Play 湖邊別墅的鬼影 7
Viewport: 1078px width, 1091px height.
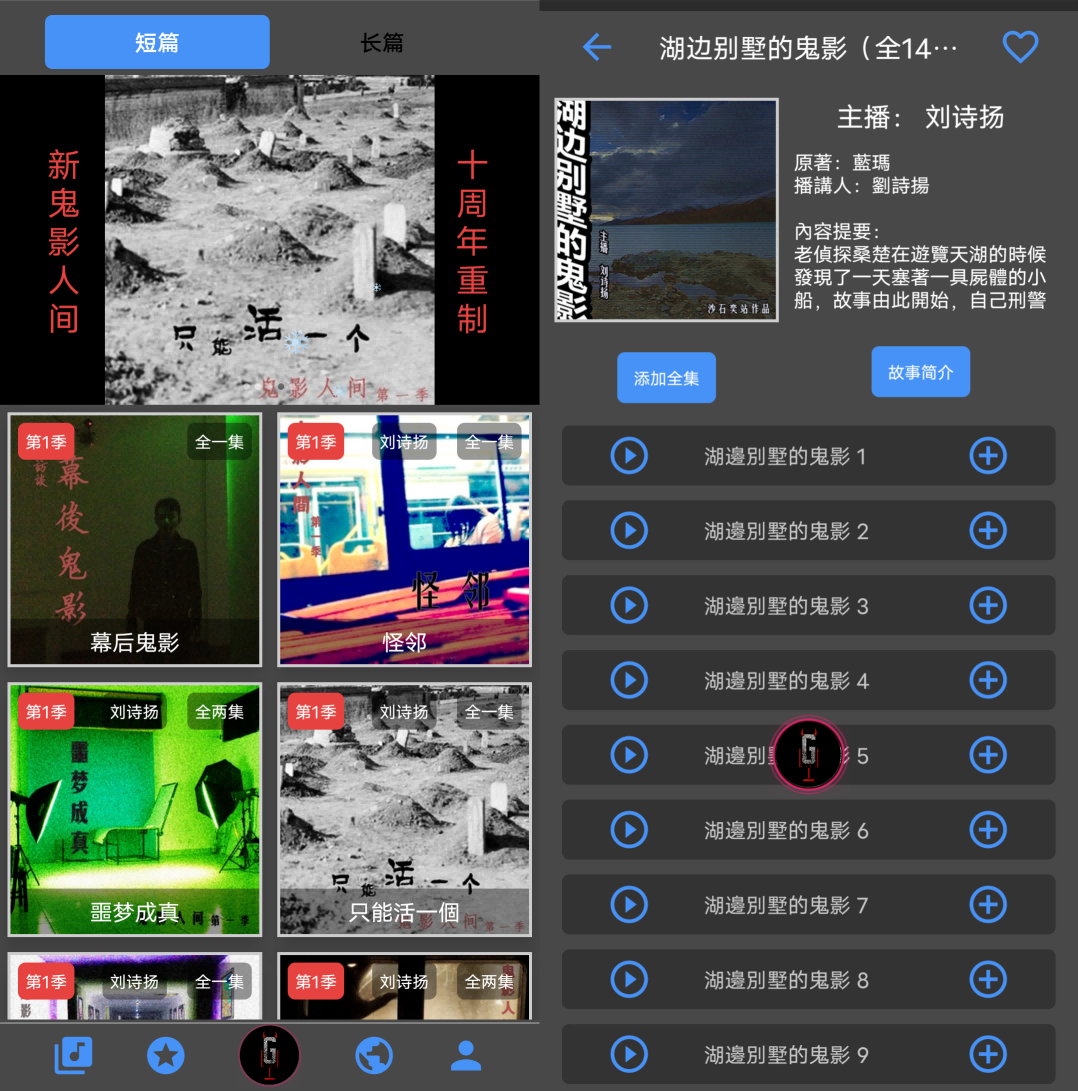629,905
